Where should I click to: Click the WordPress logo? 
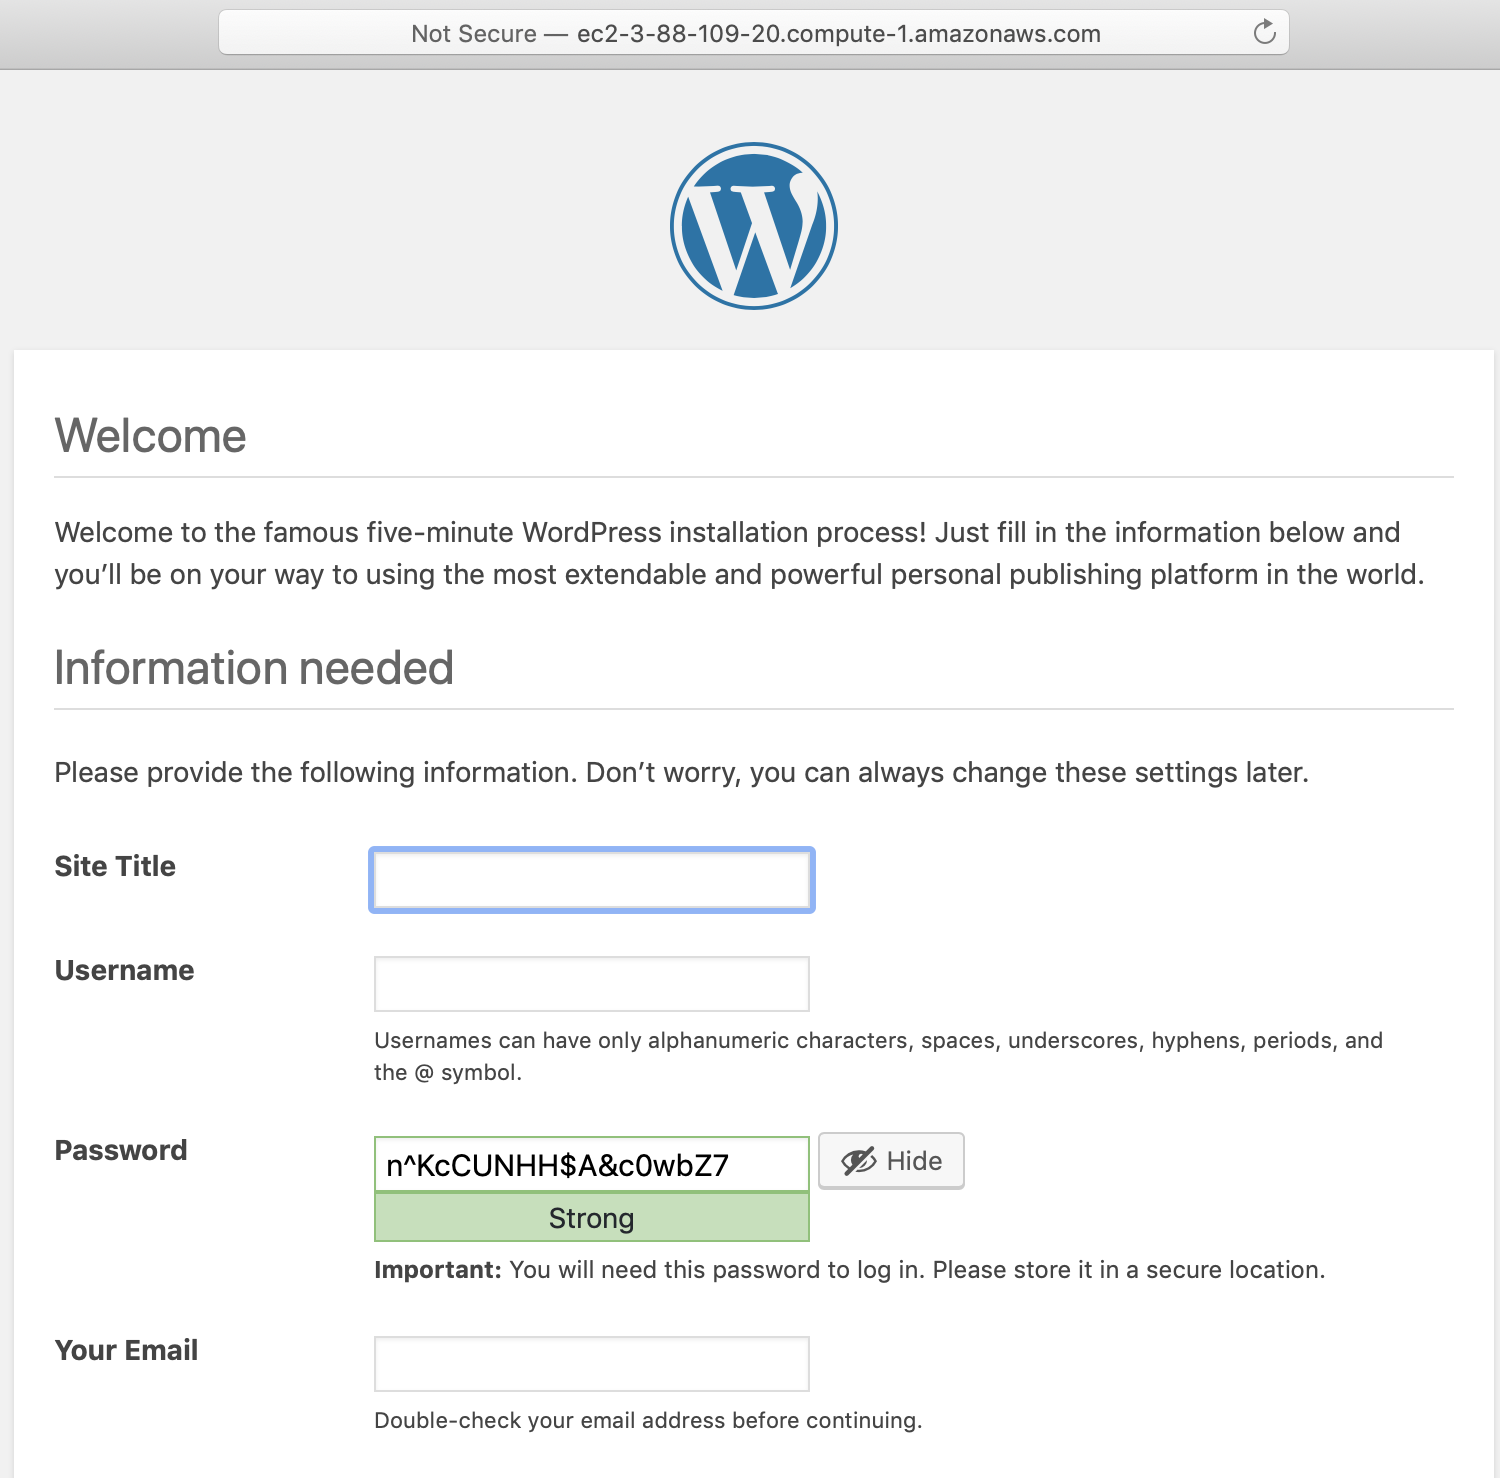tap(754, 226)
